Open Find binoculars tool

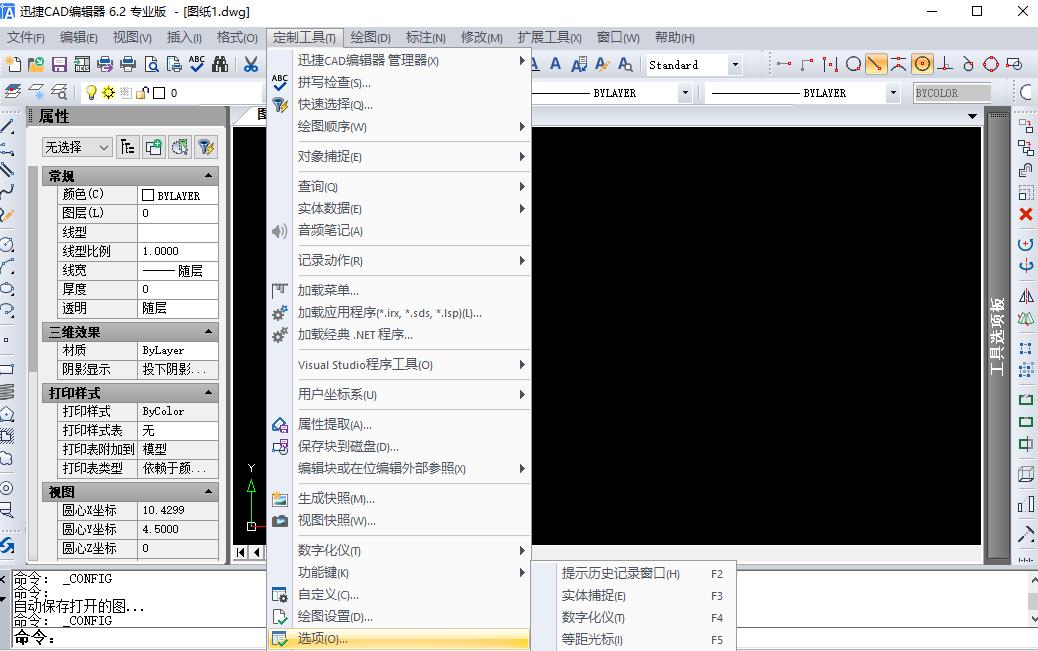click(221, 64)
